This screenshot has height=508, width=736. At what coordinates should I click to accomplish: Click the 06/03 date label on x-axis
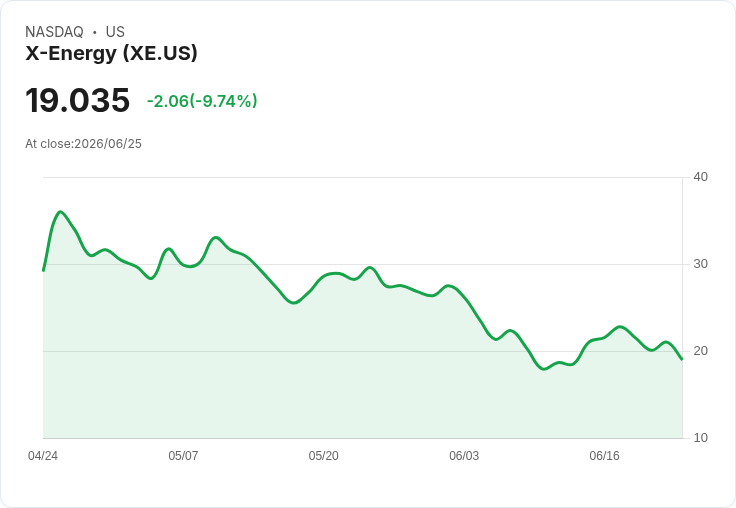coord(464,456)
